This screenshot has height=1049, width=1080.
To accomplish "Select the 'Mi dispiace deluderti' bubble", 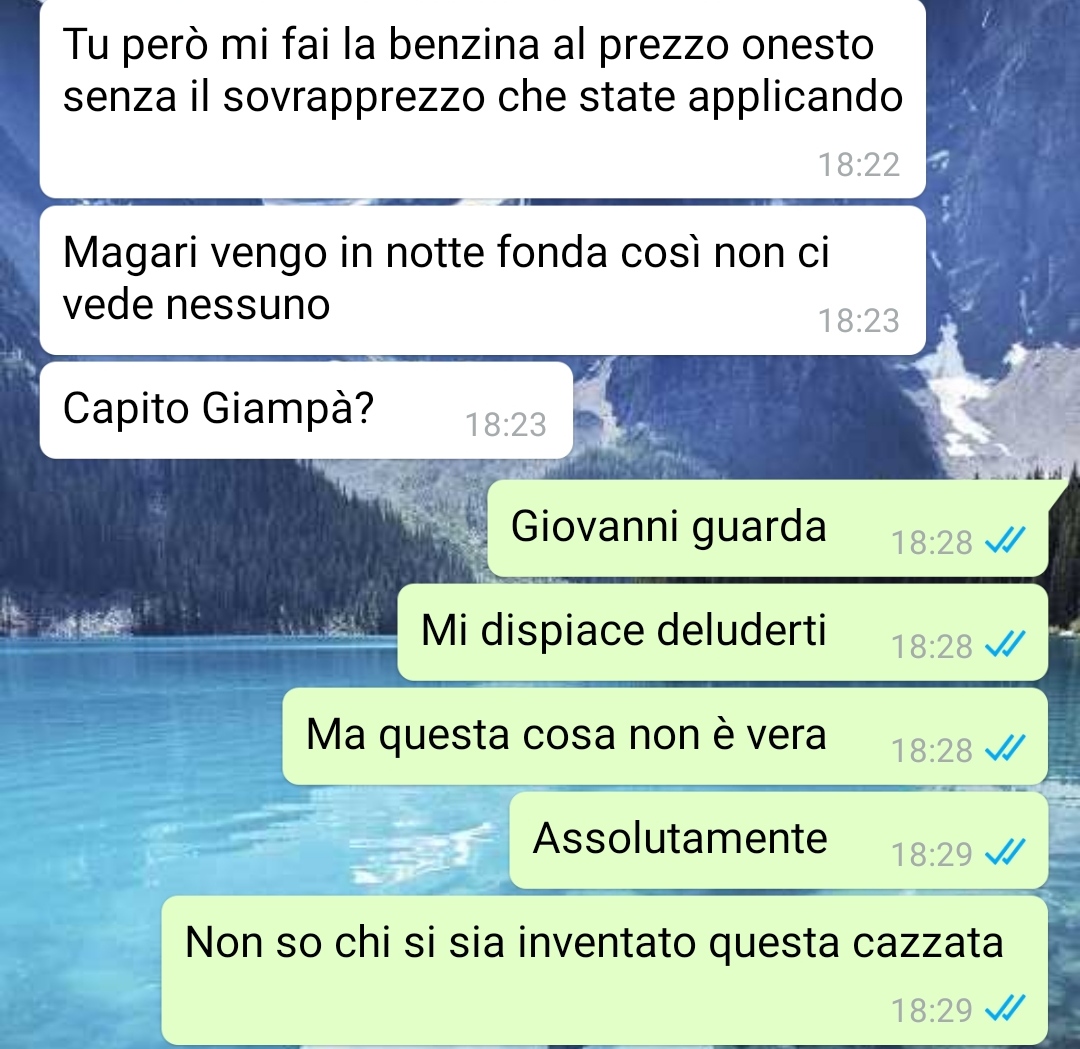I will [723, 632].
